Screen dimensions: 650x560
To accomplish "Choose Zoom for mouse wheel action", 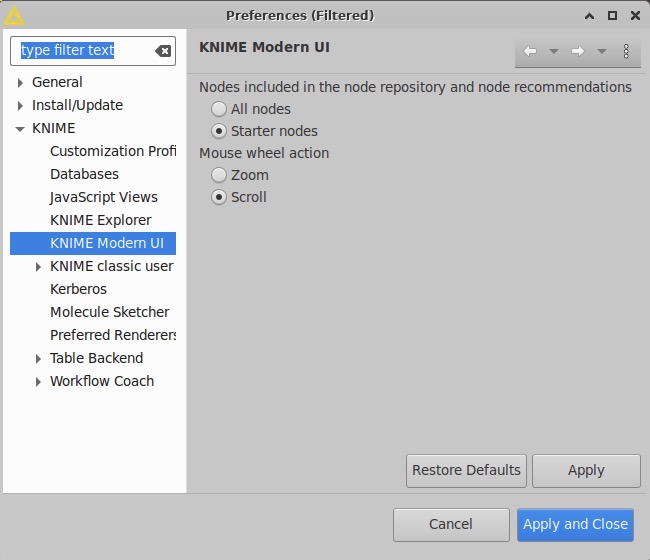I will coord(219,175).
